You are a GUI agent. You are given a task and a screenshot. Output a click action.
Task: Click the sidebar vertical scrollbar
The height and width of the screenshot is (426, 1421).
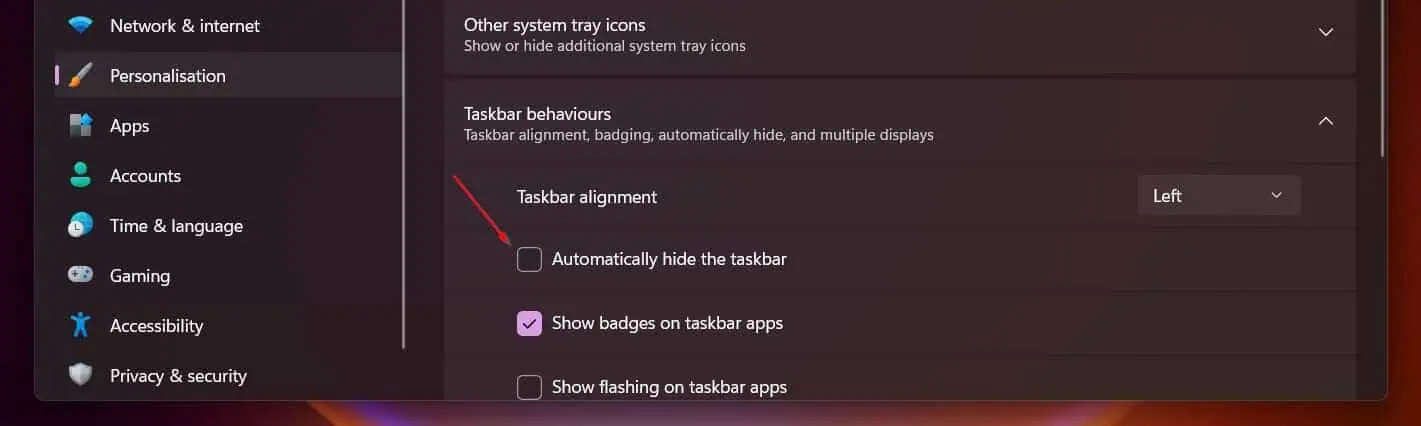point(403,174)
